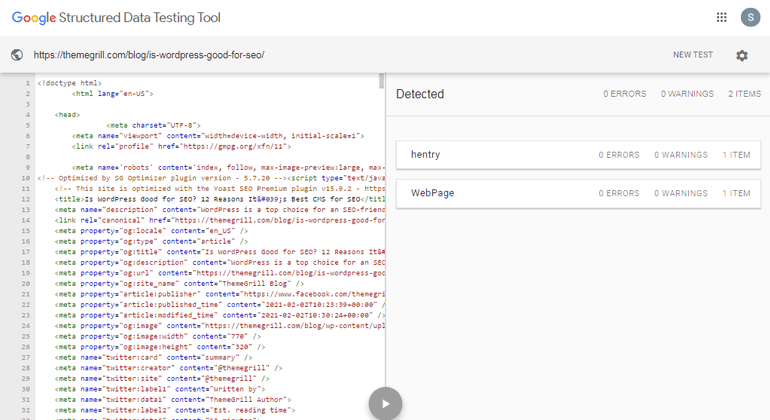Image resolution: width=770 pixels, height=420 pixels.
Task: Click 0 ERRORS in the Detected header
Action: tap(625, 94)
